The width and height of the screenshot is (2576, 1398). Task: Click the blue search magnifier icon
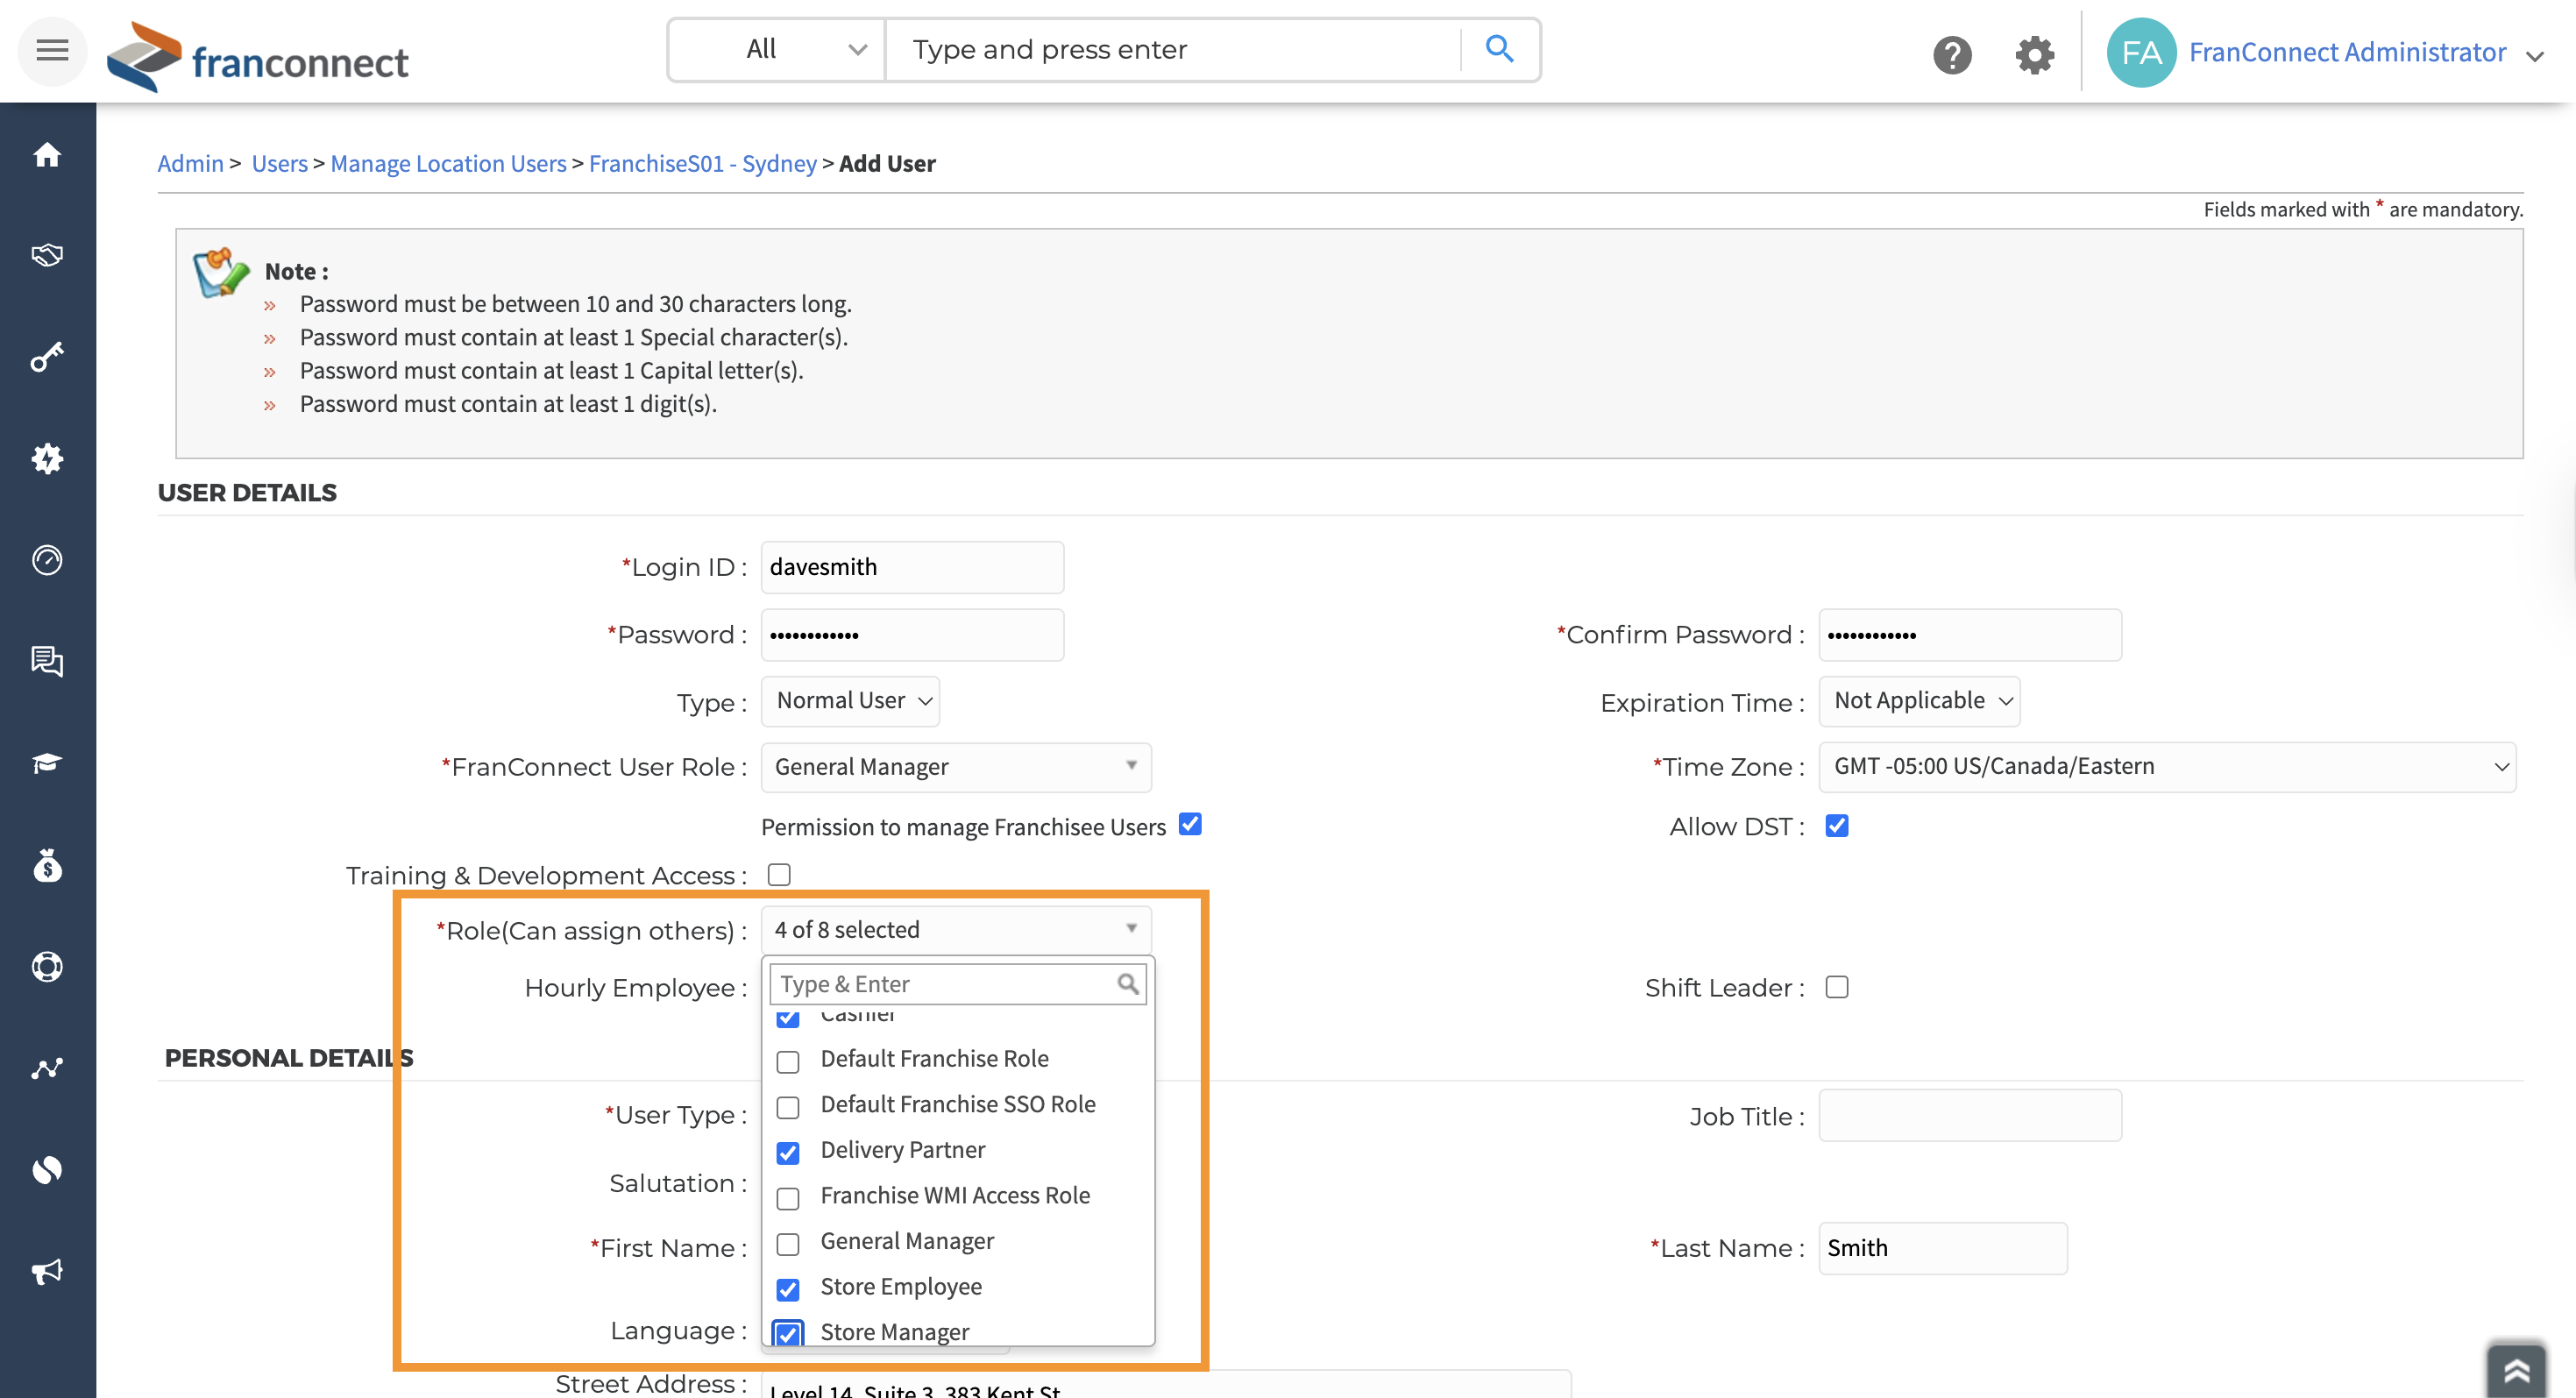[1499, 49]
